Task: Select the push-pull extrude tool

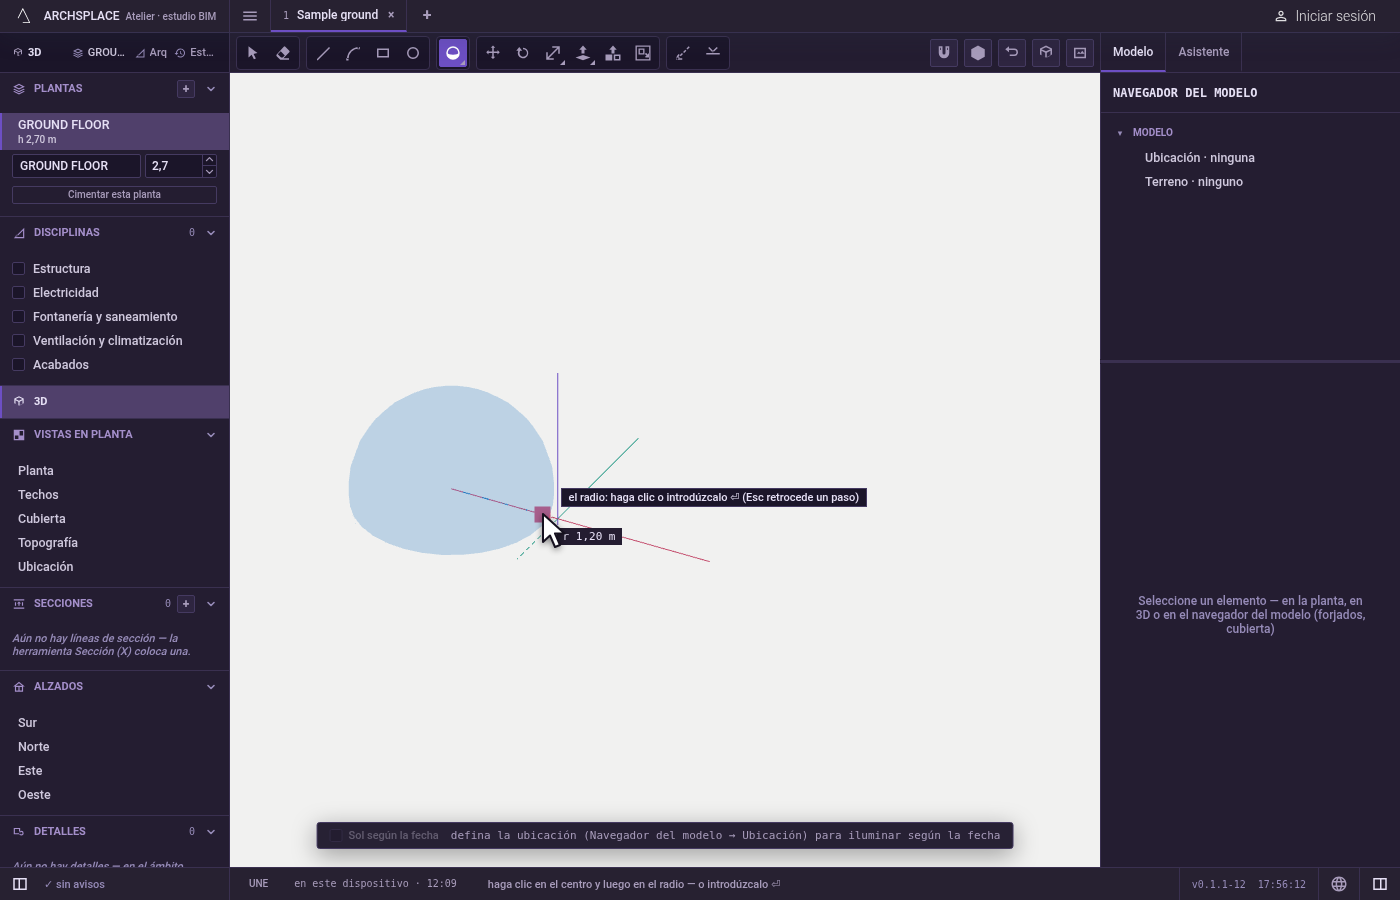Action: 583,53
